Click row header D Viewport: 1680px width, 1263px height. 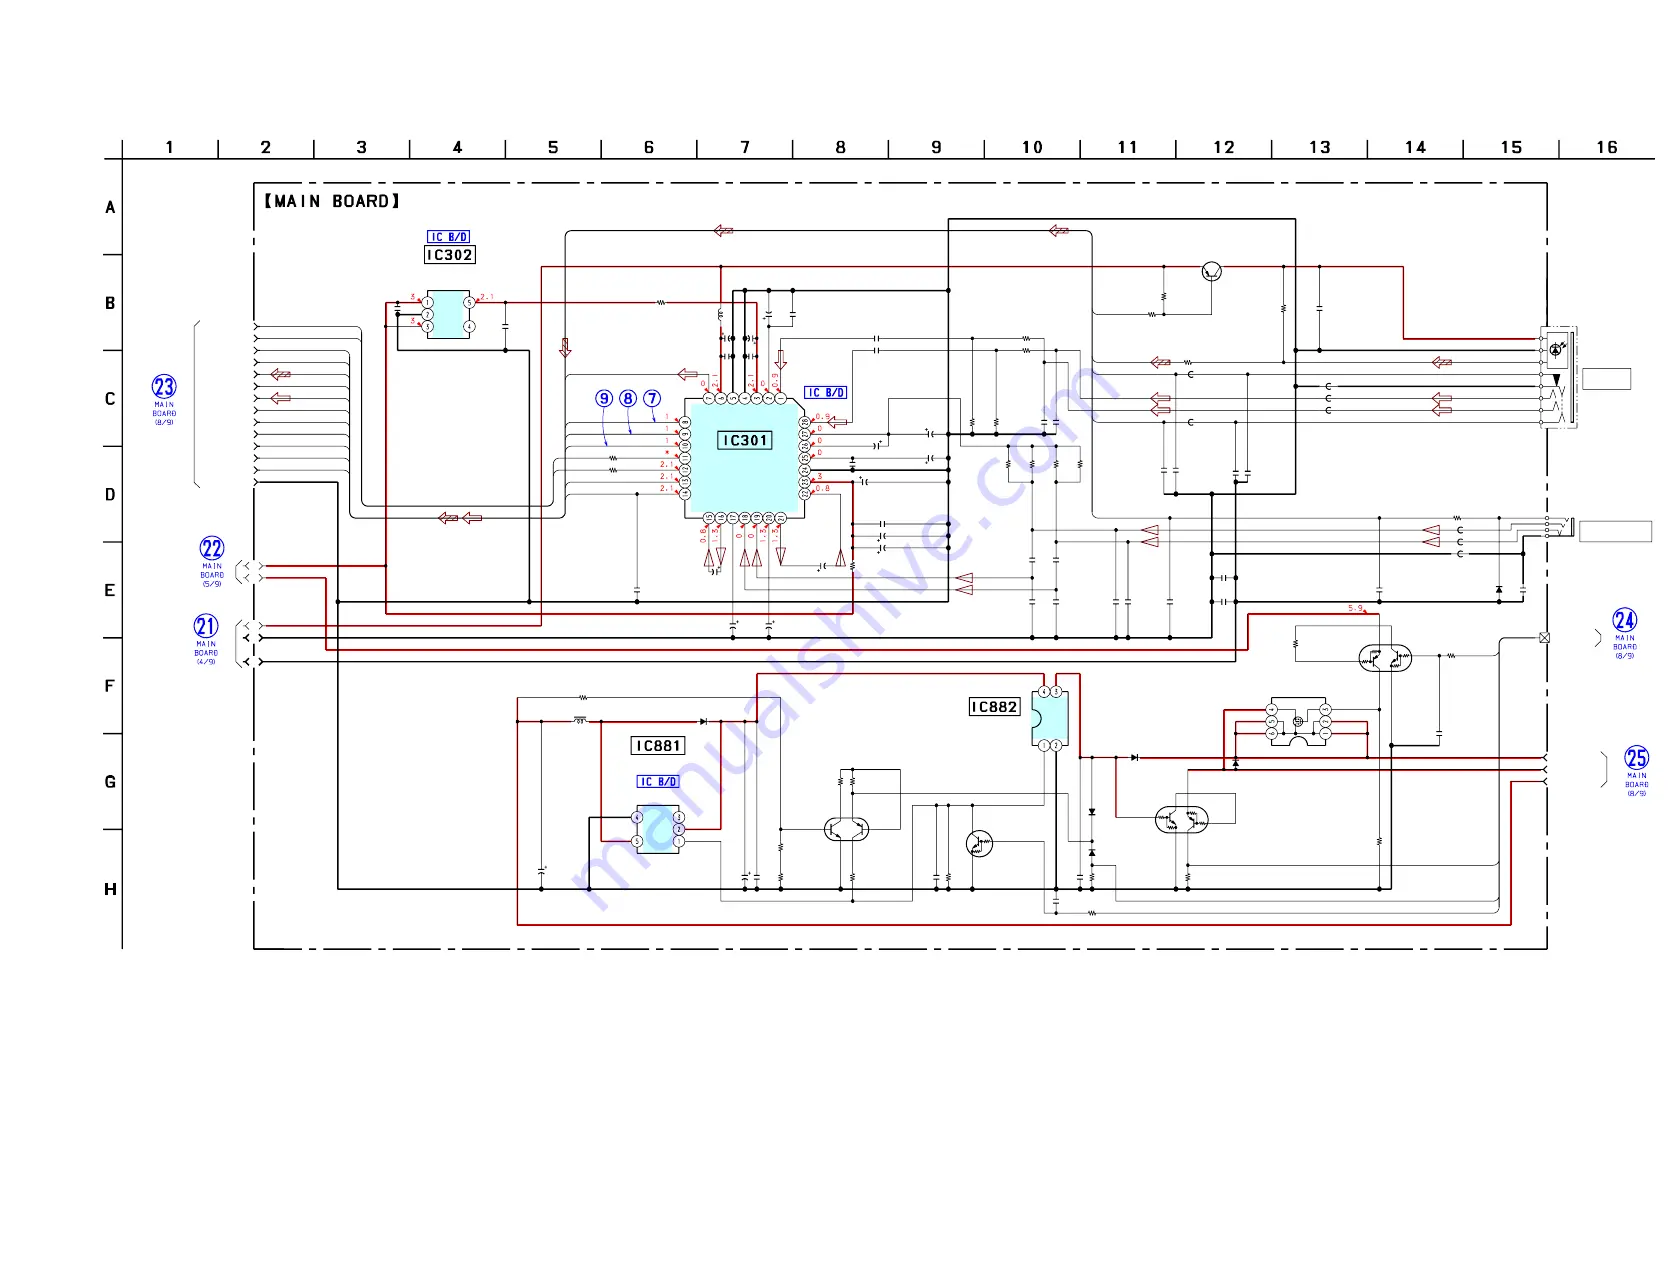coord(110,495)
